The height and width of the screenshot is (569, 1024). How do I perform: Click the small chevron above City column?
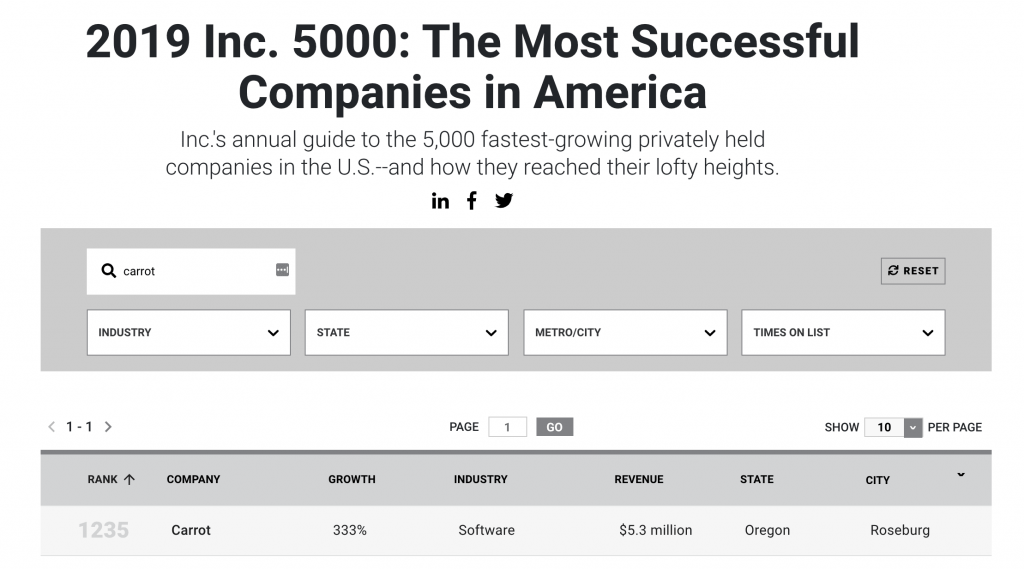(x=961, y=474)
